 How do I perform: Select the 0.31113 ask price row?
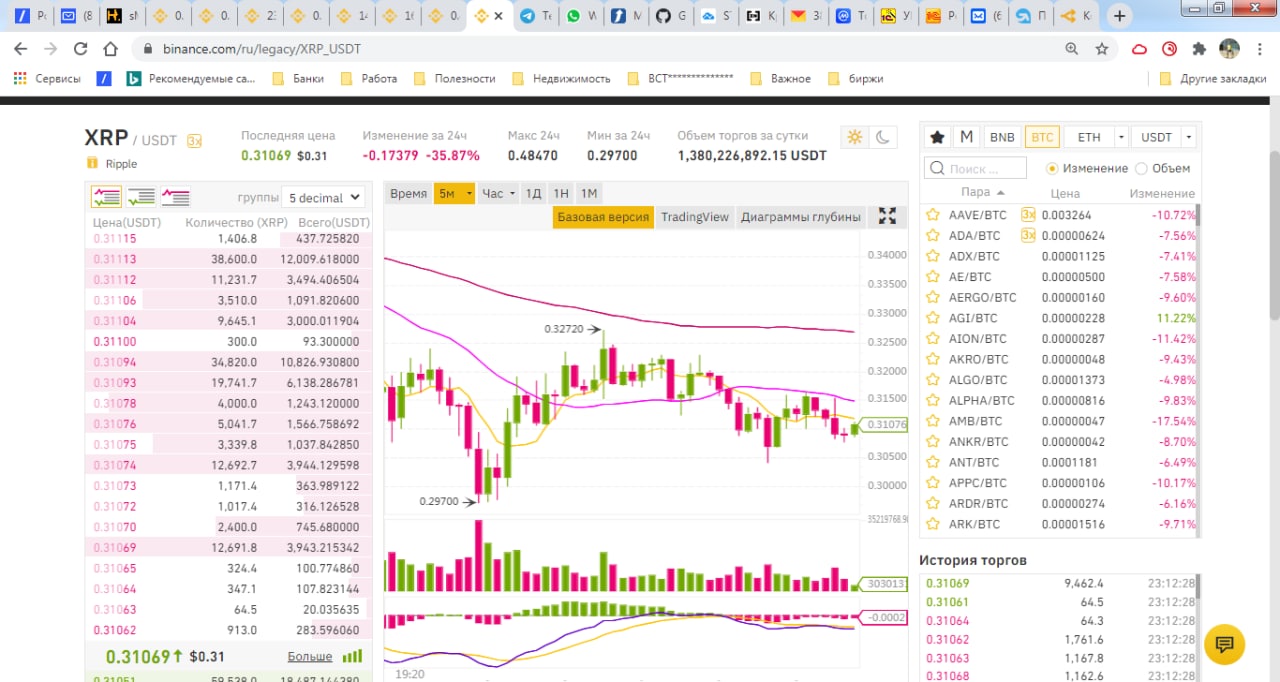(228, 259)
